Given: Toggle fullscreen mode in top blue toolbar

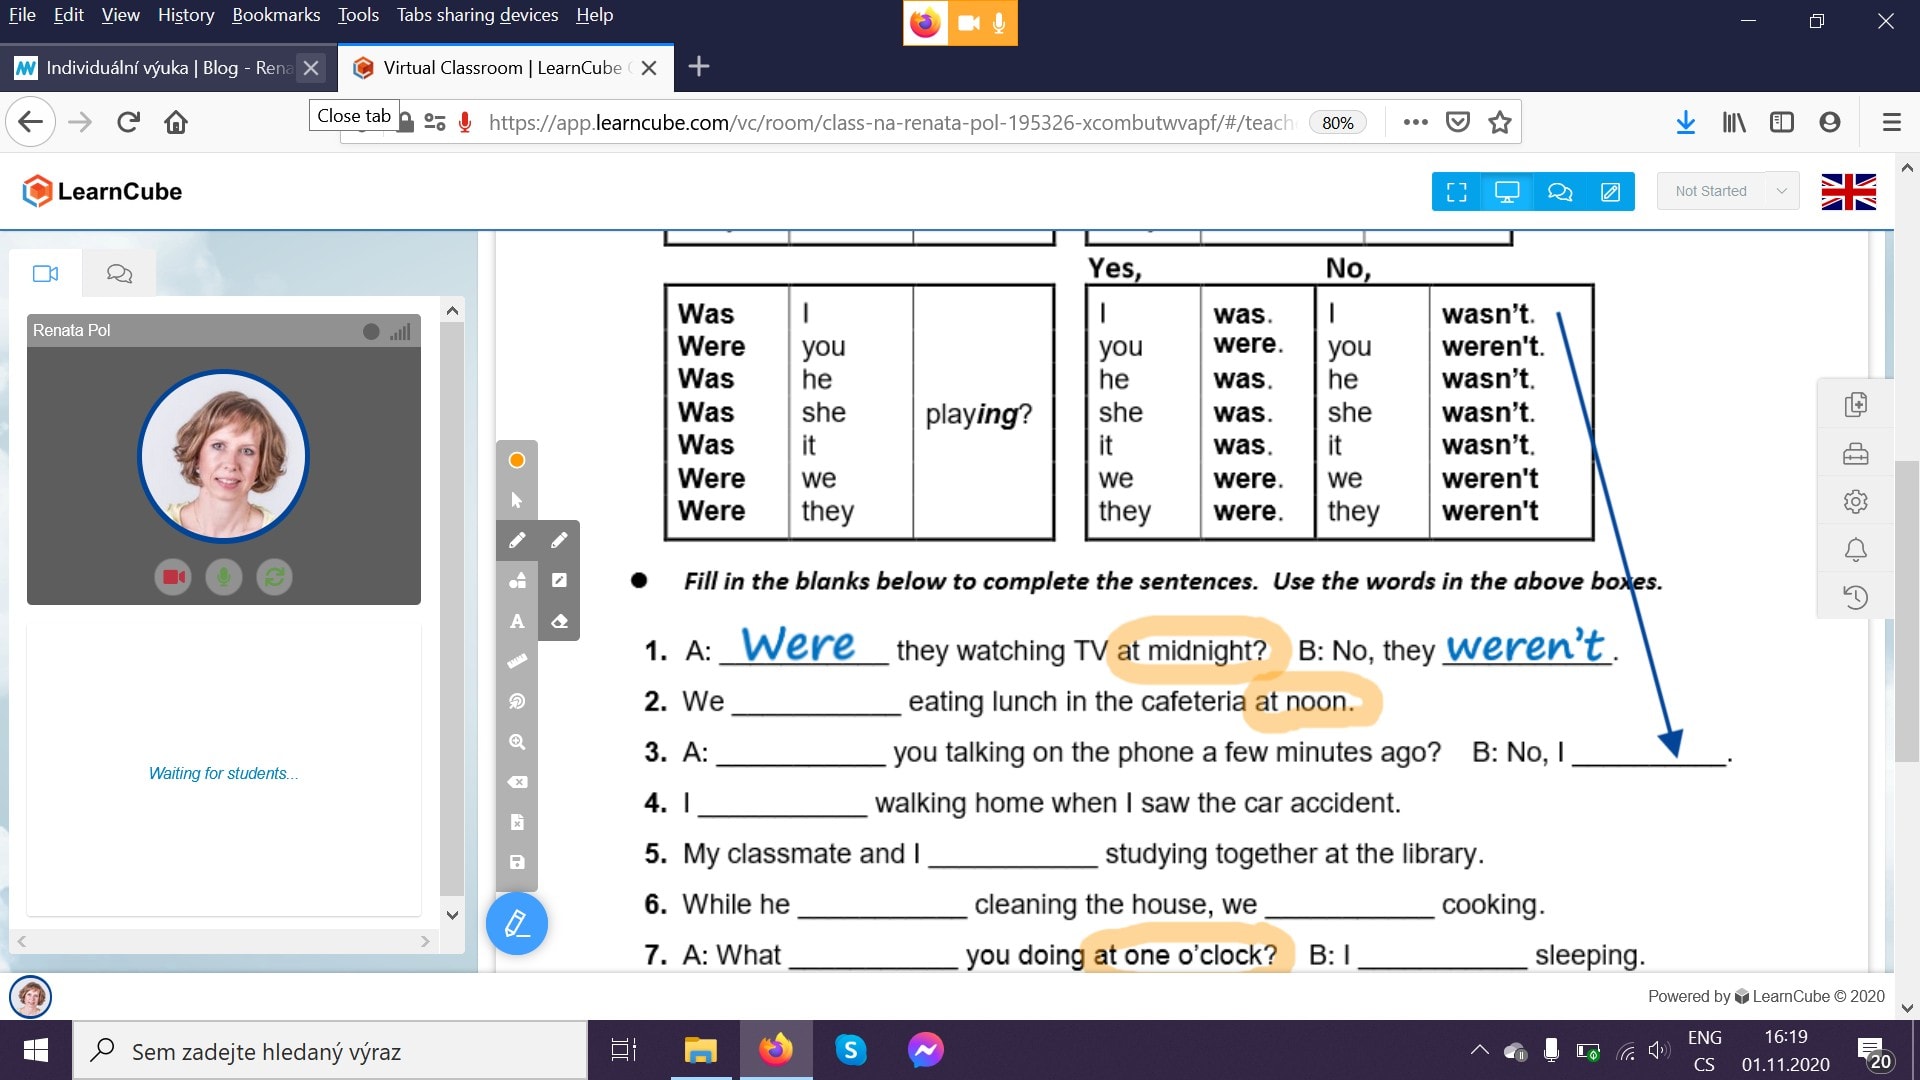Looking at the screenshot, I should (x=1457, y=192).
